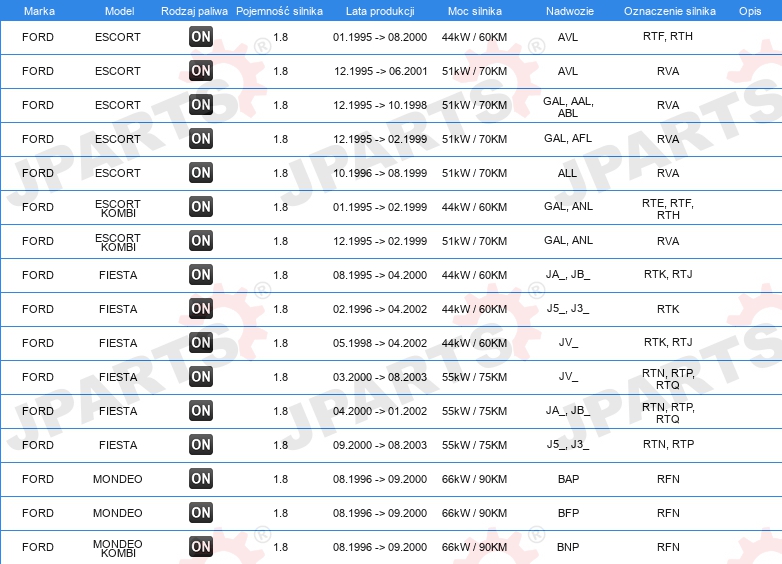Click the ON icon in the 10.1996 -> 08.1999 row
The image size is (782, 564).
coord(201,173)
